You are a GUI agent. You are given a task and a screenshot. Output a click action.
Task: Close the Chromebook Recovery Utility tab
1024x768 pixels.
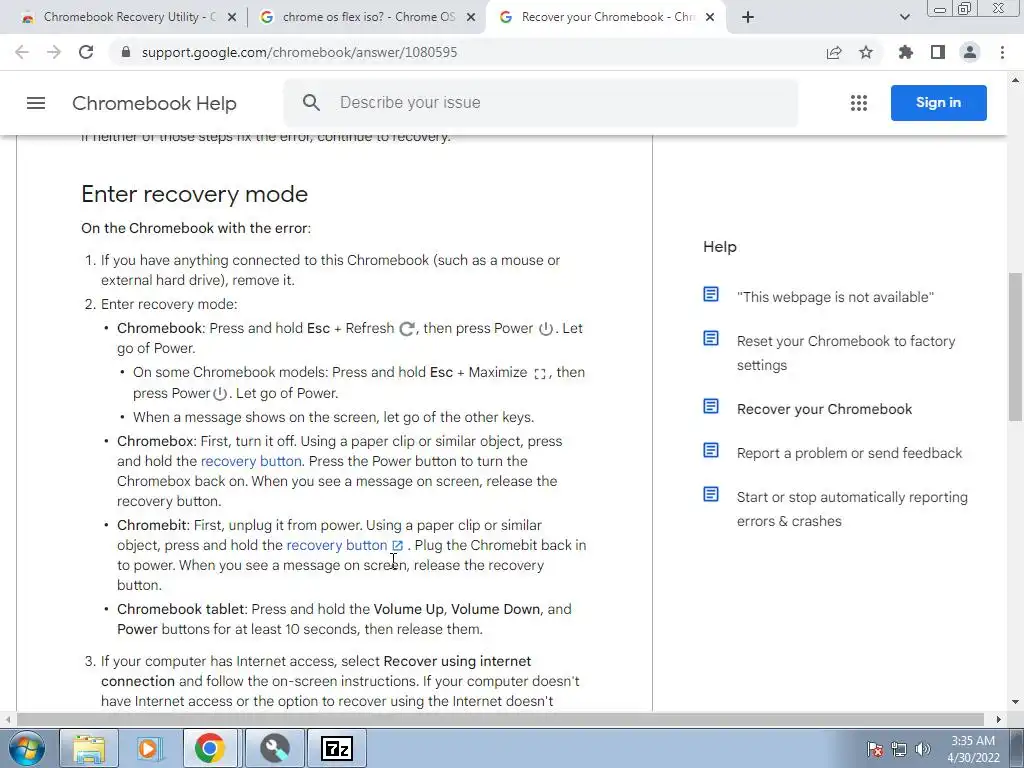[232, 18]
